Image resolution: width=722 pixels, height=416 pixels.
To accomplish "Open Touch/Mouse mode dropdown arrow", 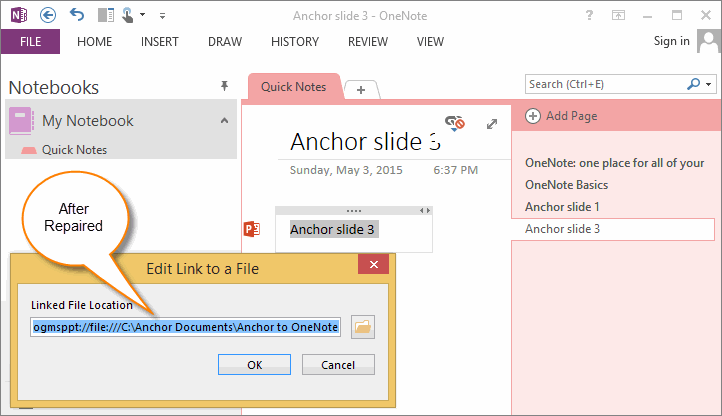I will pos(142,15).
